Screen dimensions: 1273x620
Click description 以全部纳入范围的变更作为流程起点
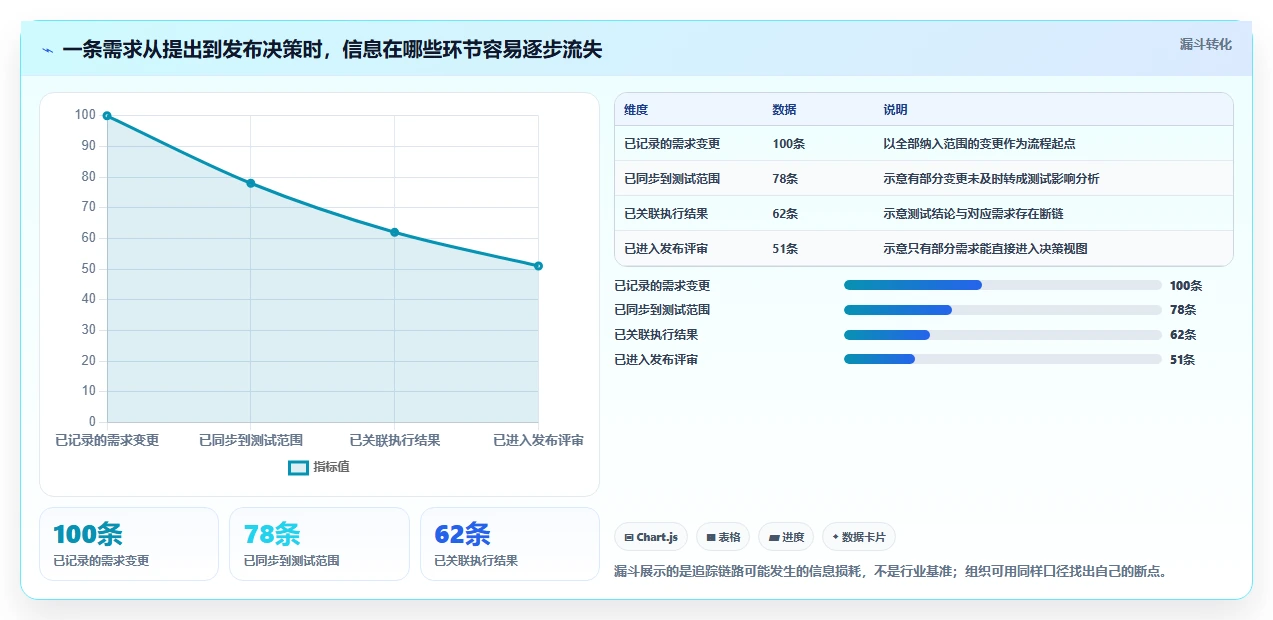point(979,144)
